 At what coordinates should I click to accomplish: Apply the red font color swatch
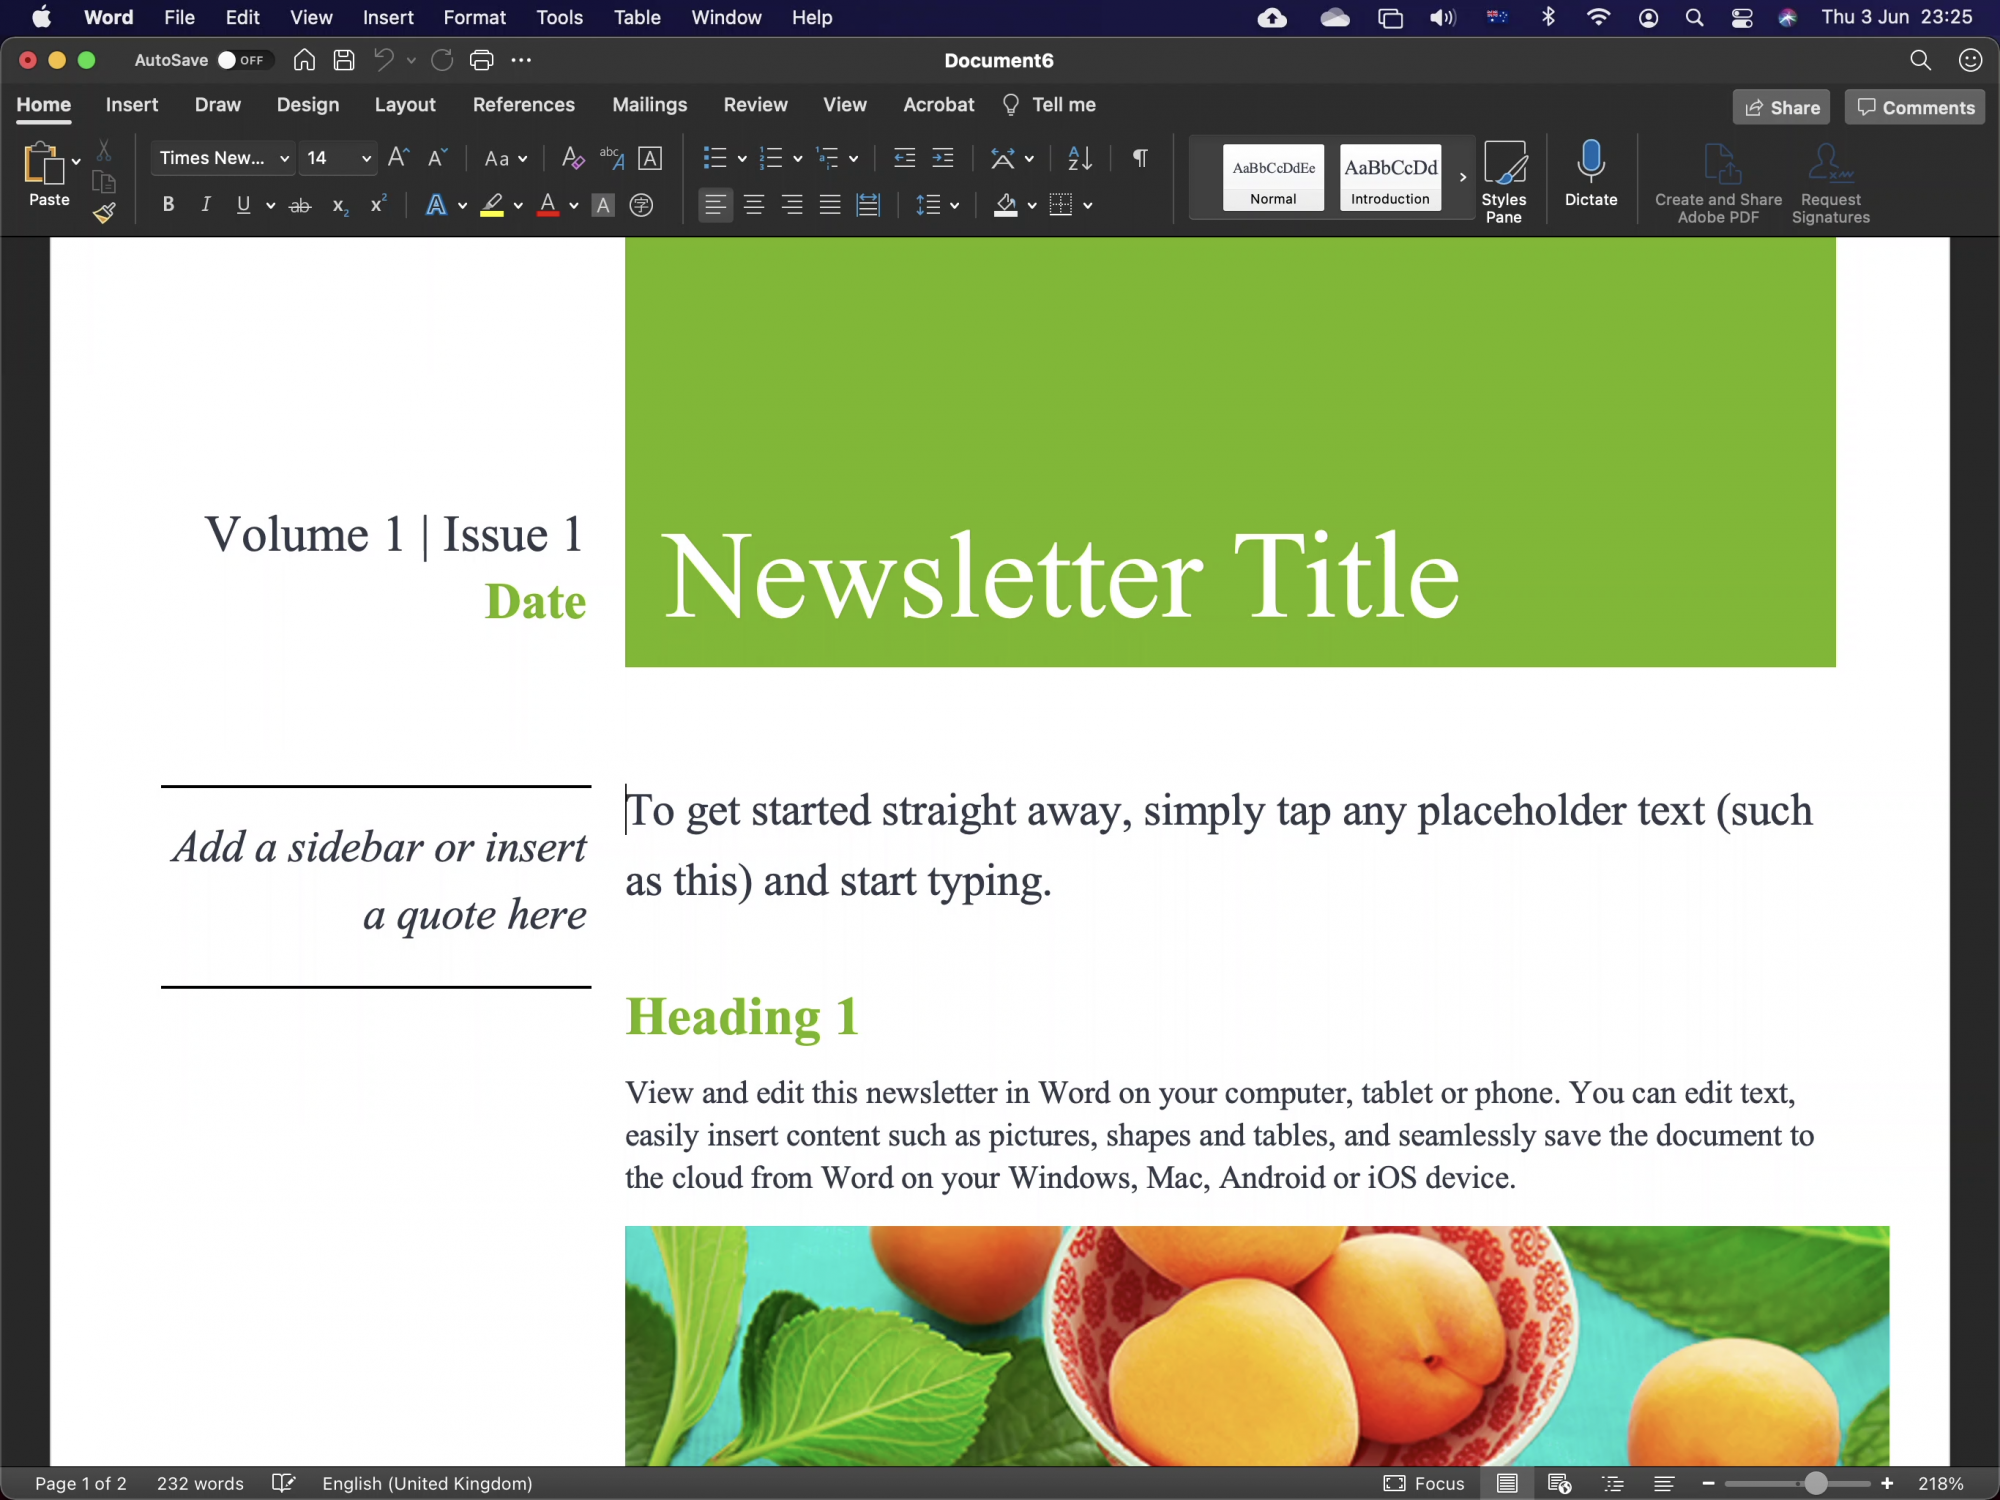click(548, 205)
